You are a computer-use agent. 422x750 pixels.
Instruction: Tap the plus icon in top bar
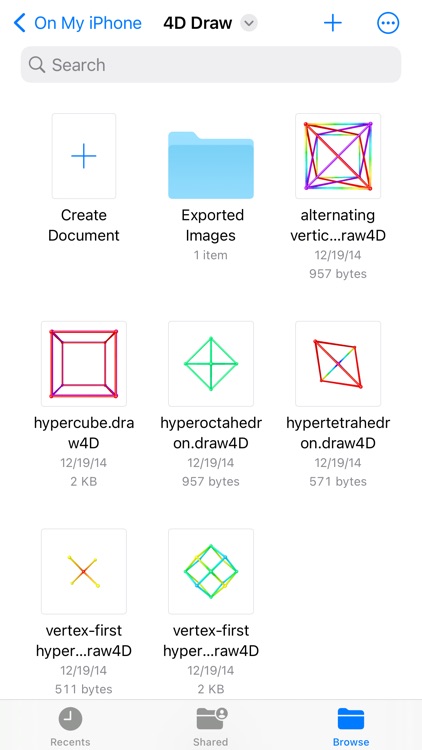(x=333, y=22)
